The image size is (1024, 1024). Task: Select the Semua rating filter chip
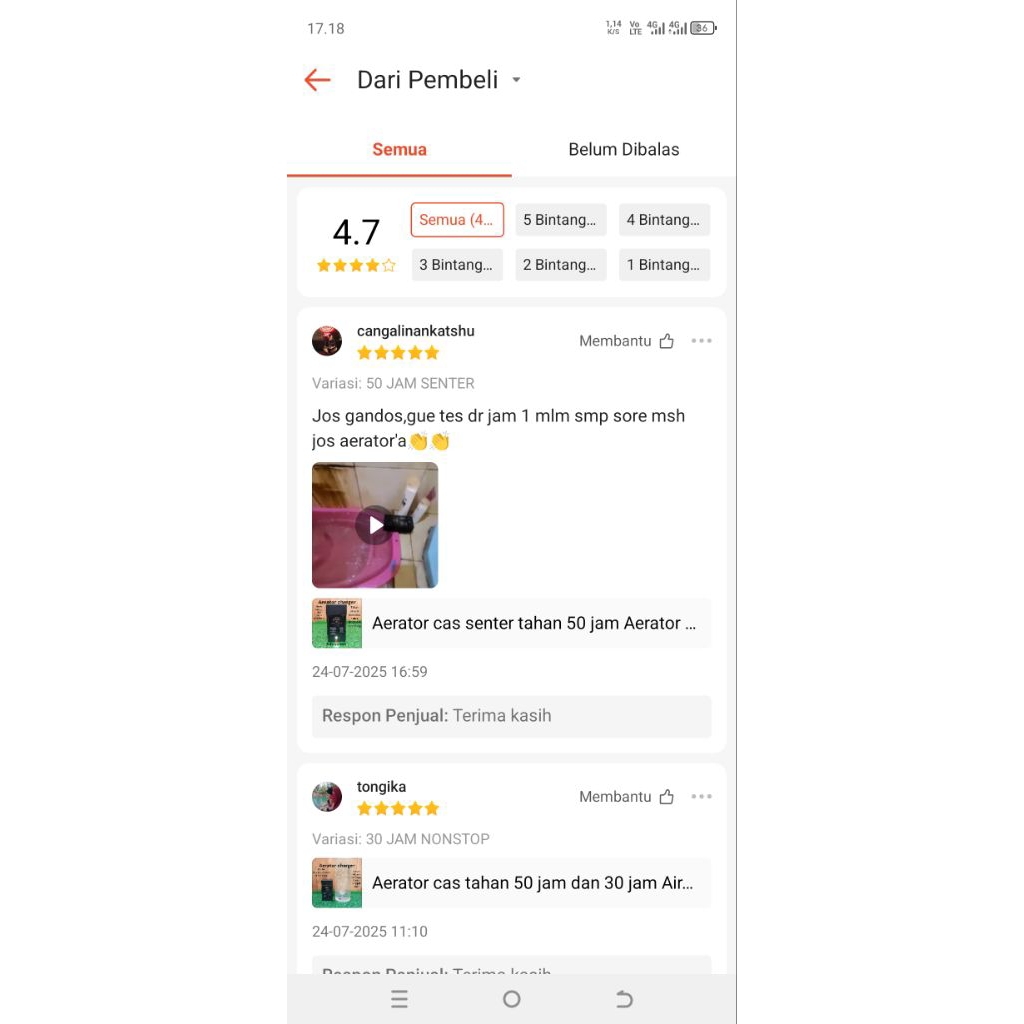[x=457, y=219]
